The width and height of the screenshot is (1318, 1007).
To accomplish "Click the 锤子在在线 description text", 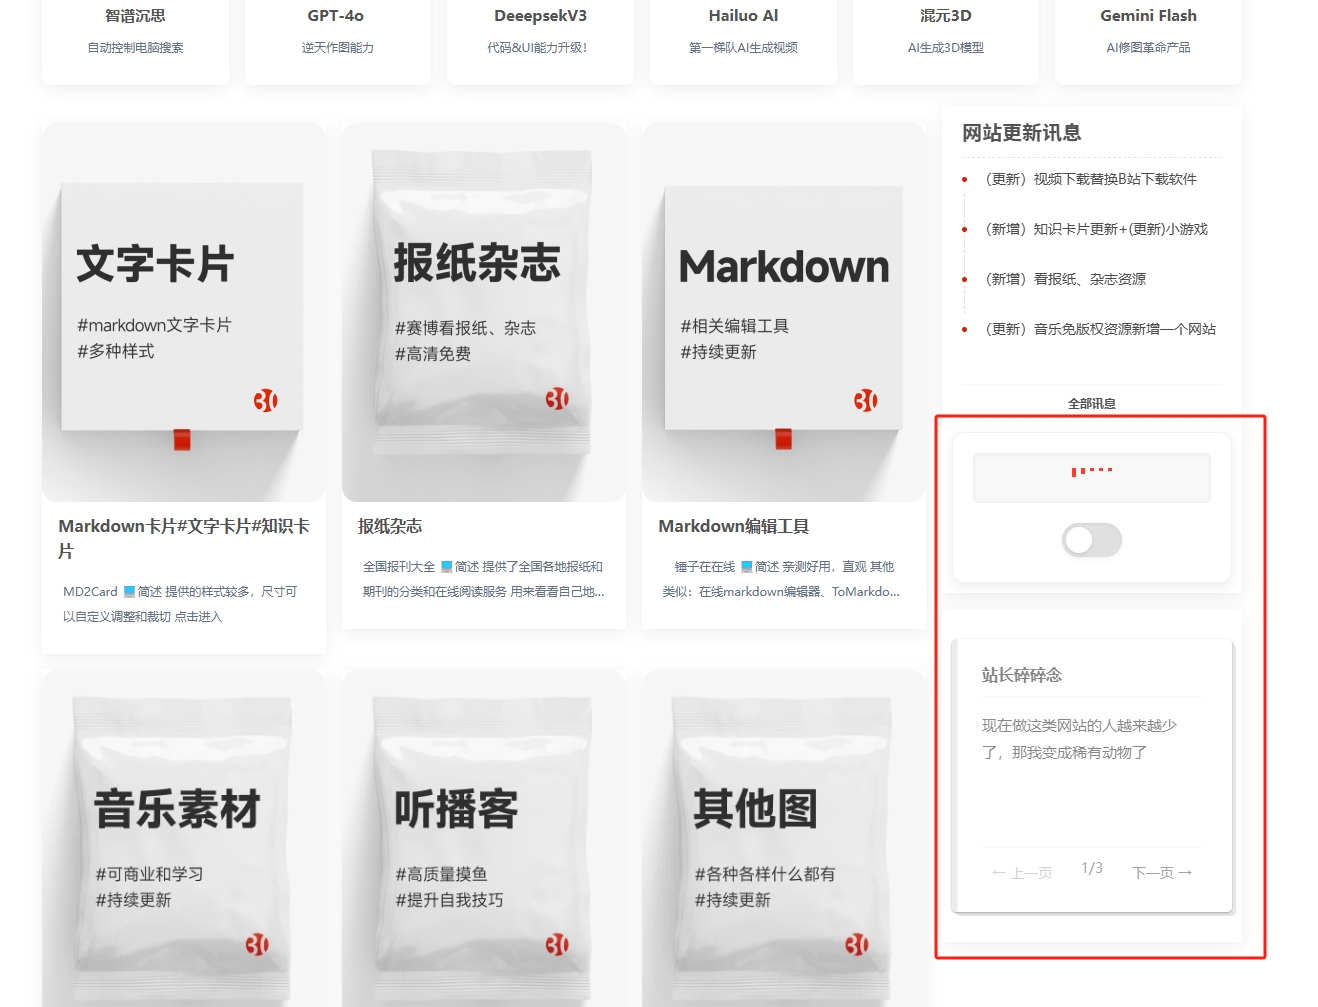I will (x=781, y=579).
